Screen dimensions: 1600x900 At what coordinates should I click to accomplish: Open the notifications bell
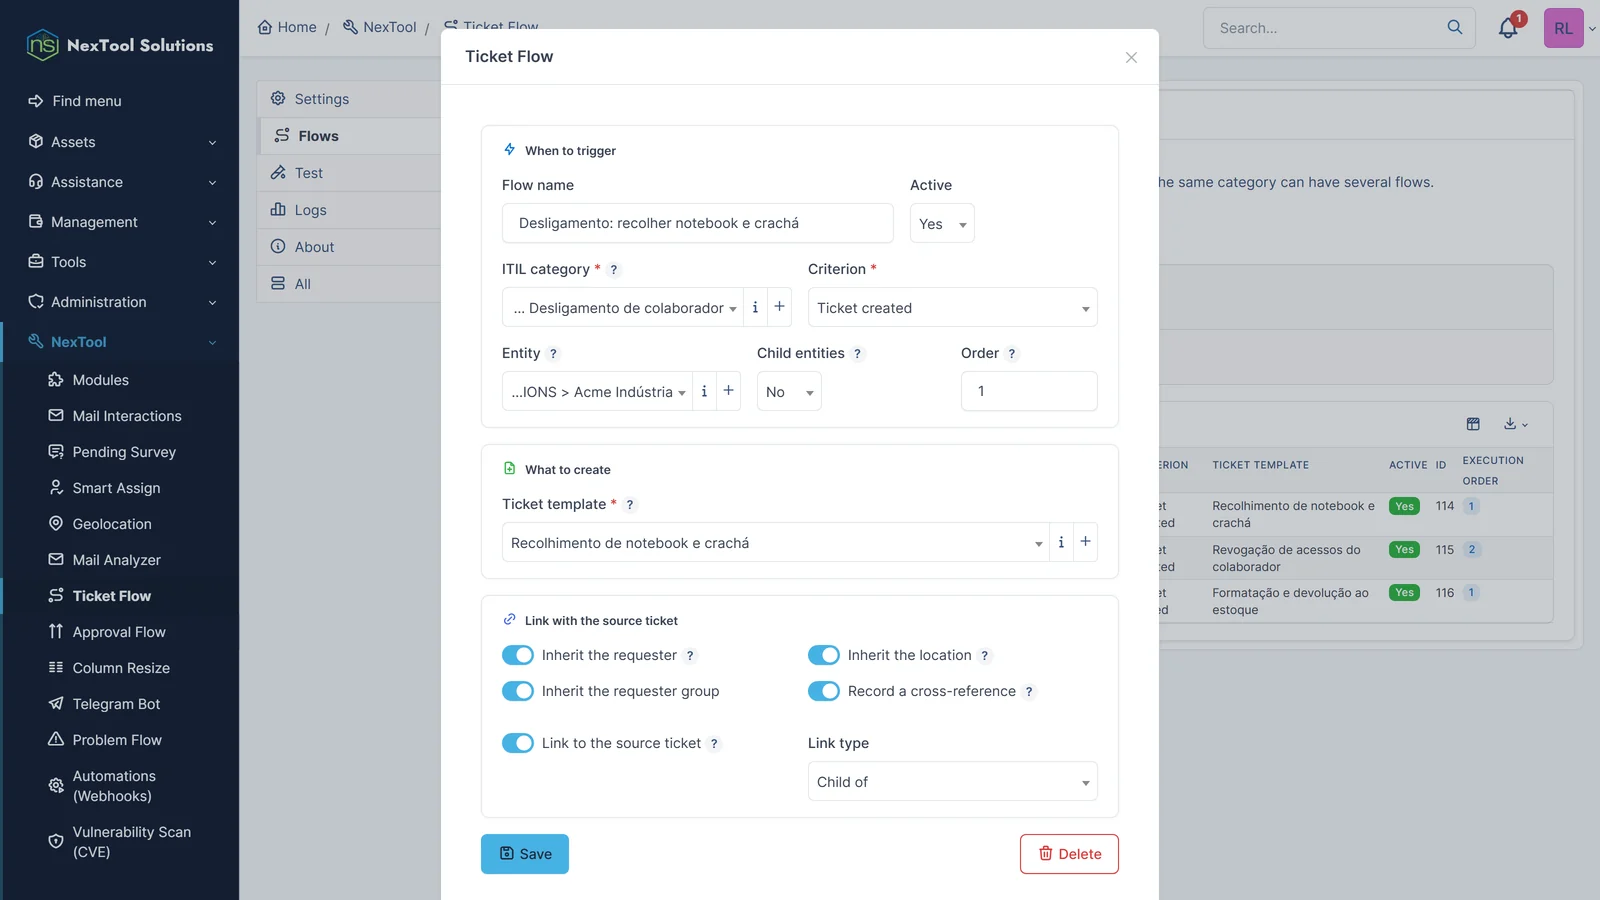pyautogui.click(x=1508, y=28)
